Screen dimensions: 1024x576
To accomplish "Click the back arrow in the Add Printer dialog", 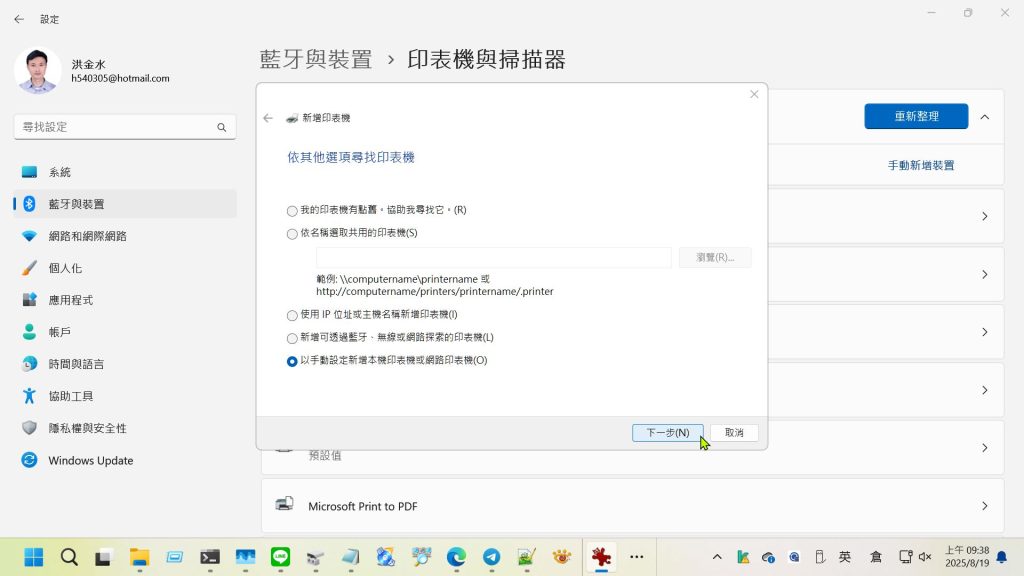I will coord(268,118).
